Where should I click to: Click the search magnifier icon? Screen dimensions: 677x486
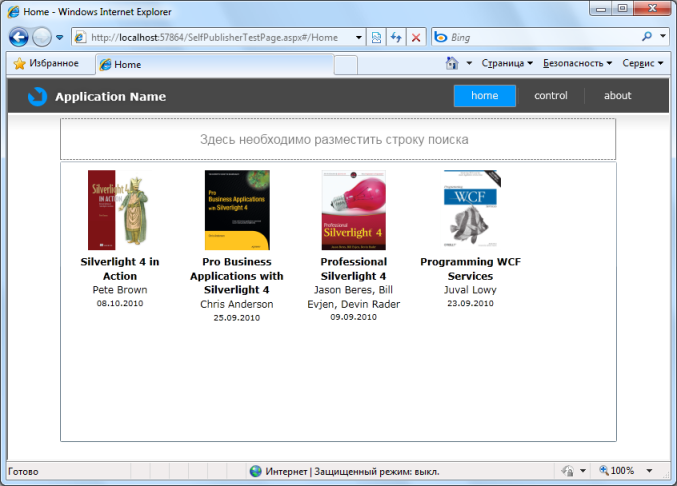coord(645,37)
